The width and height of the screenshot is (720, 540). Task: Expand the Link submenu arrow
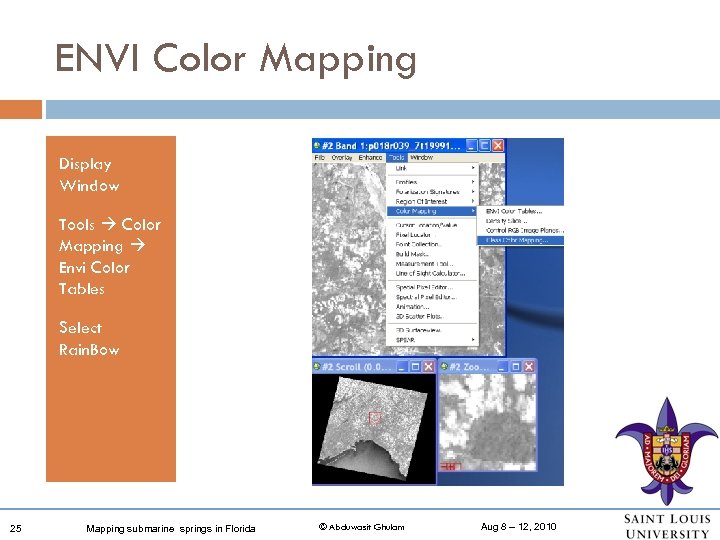pos(473,168)
